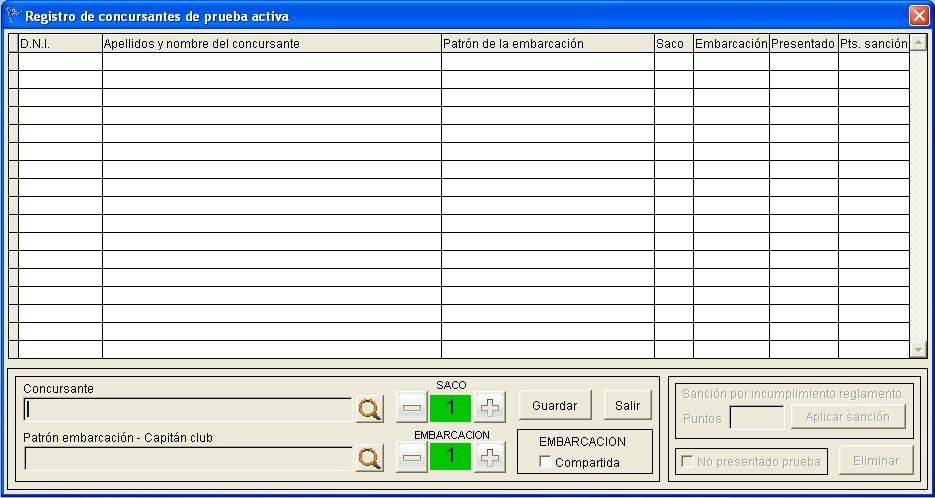The image size is (935, 498).
Task: Click the Puntos sanction input box
Action: pos(756,418)
